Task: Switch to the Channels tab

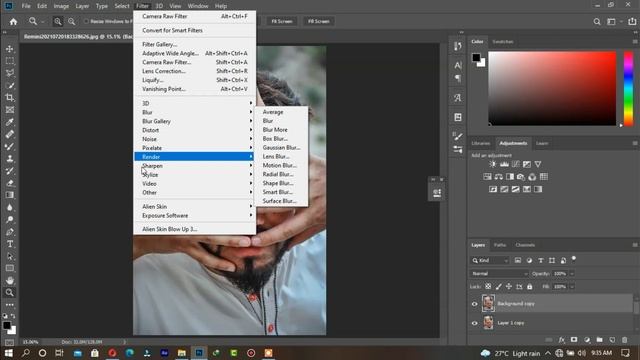Action: (x=525, y=245)
